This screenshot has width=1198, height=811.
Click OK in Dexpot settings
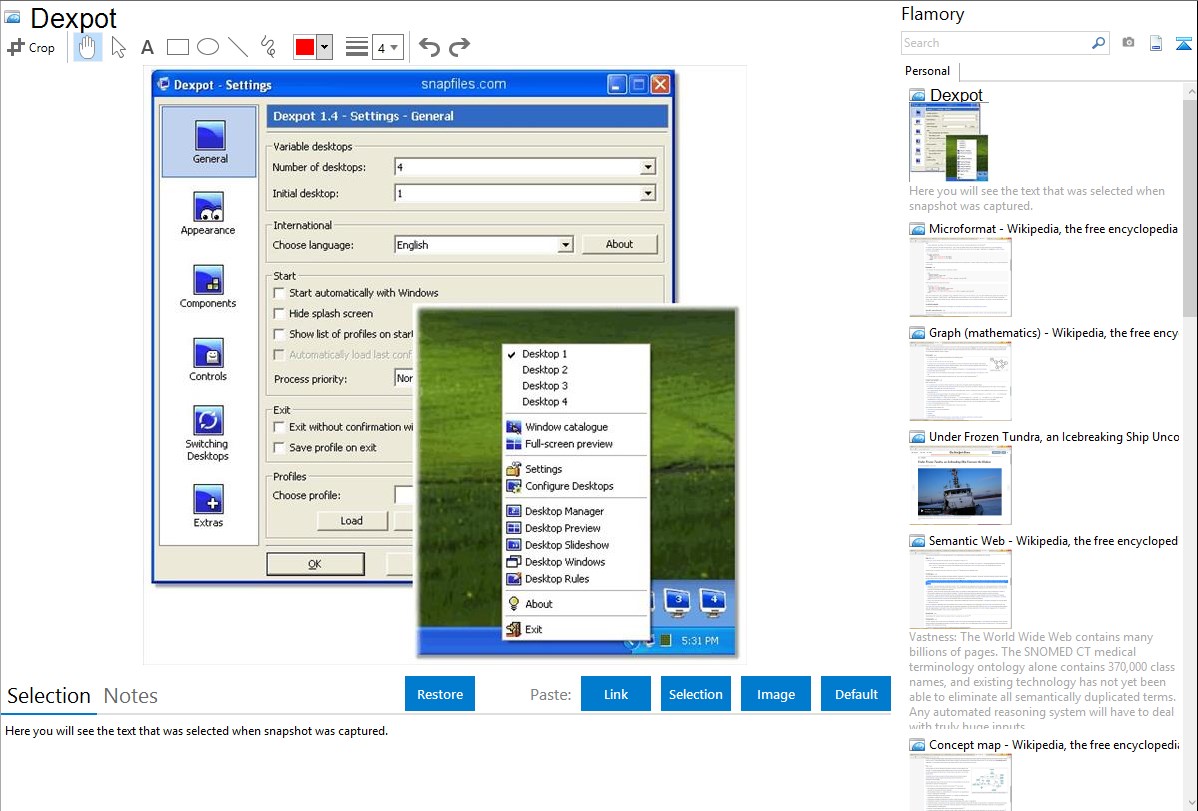click(315, 564)
